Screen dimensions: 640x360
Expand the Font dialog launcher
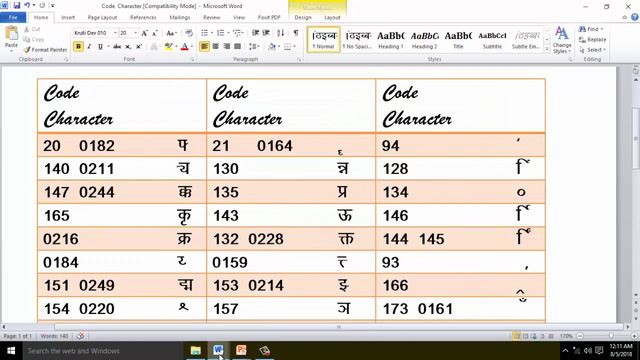click(x=192, y=60)
